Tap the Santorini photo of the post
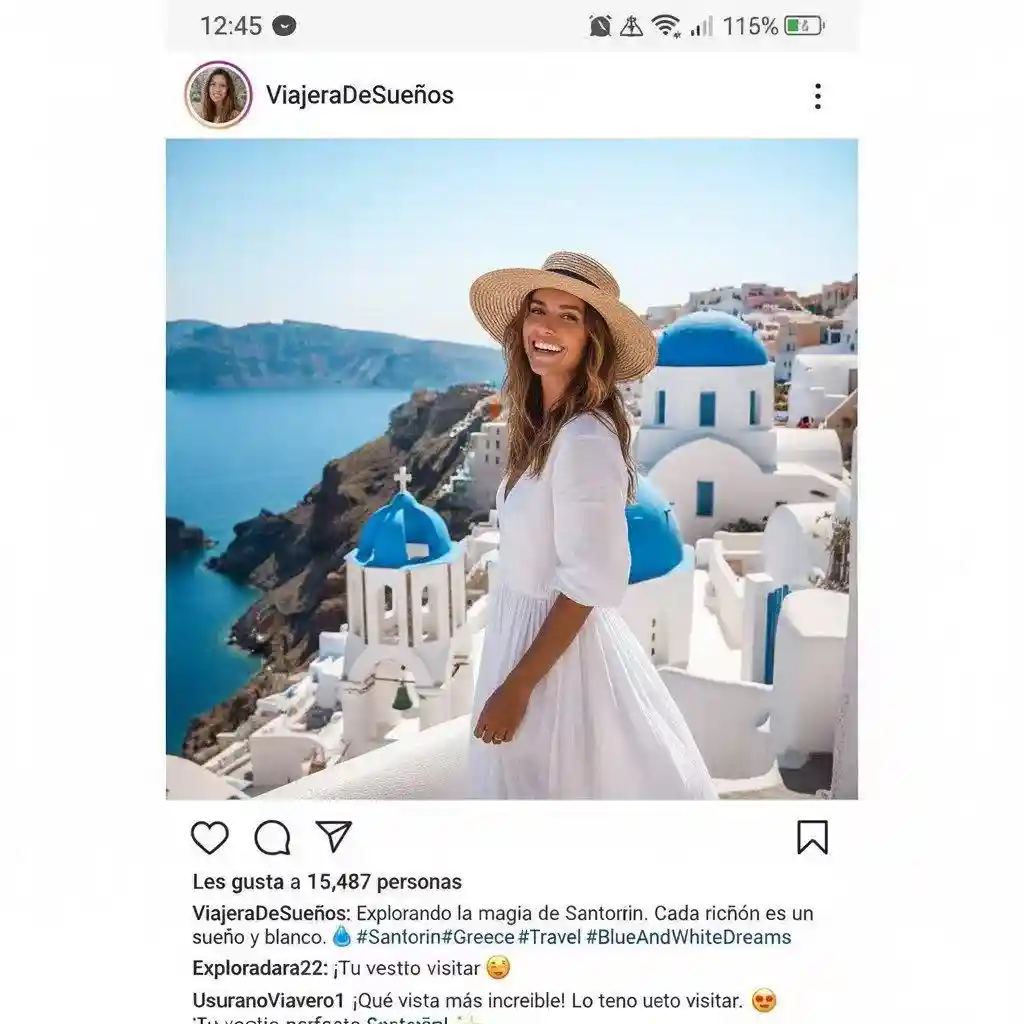This screenshot has width=1024, height=1024. [511, 468]
